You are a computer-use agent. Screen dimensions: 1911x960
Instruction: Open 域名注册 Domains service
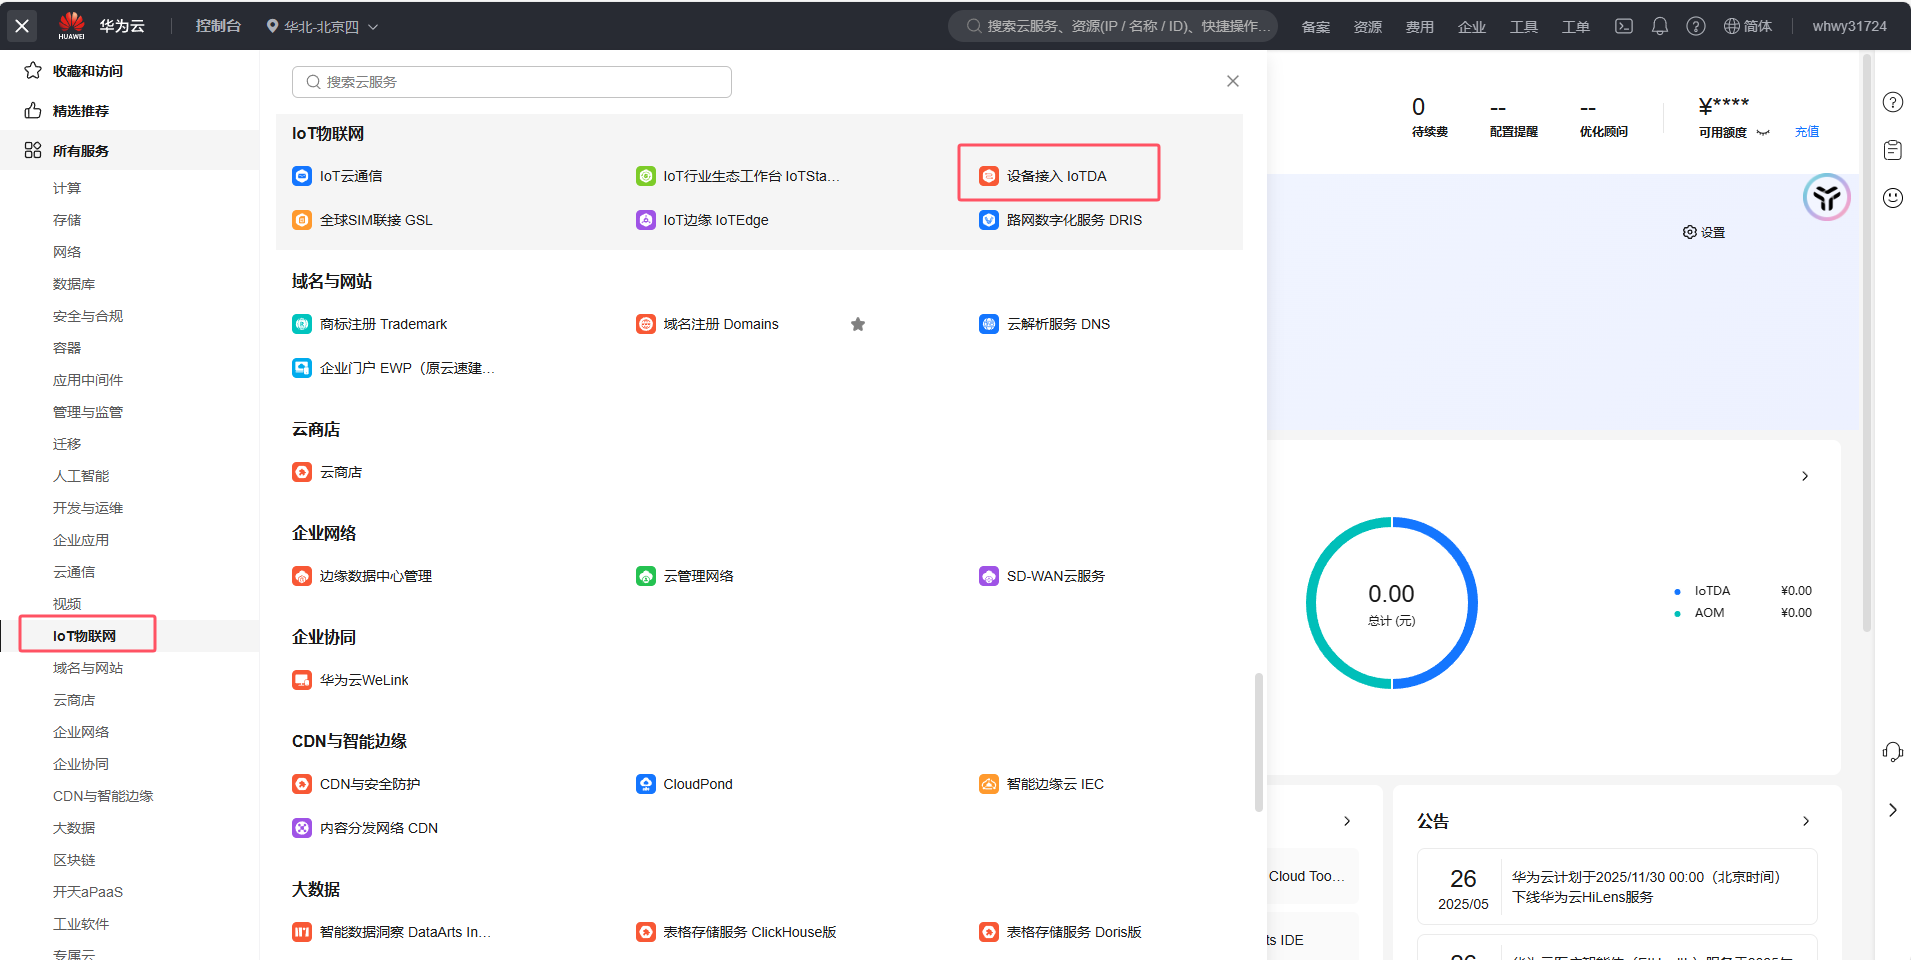coord(707,324)
